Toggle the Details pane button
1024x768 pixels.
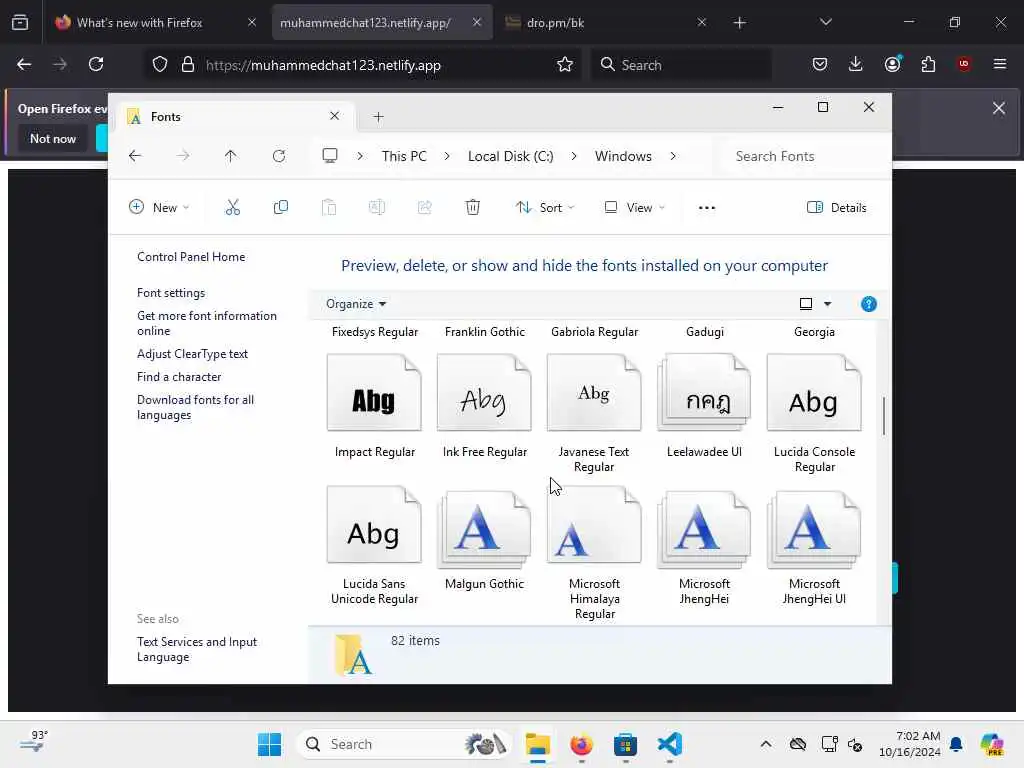click(x=837, y=208)
